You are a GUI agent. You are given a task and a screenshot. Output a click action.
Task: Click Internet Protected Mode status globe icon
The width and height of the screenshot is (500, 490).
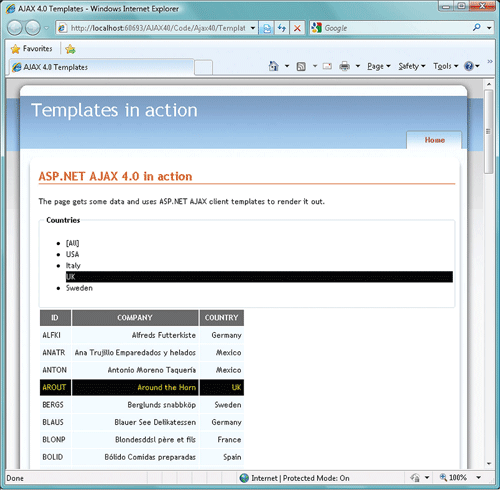[244, 478]
